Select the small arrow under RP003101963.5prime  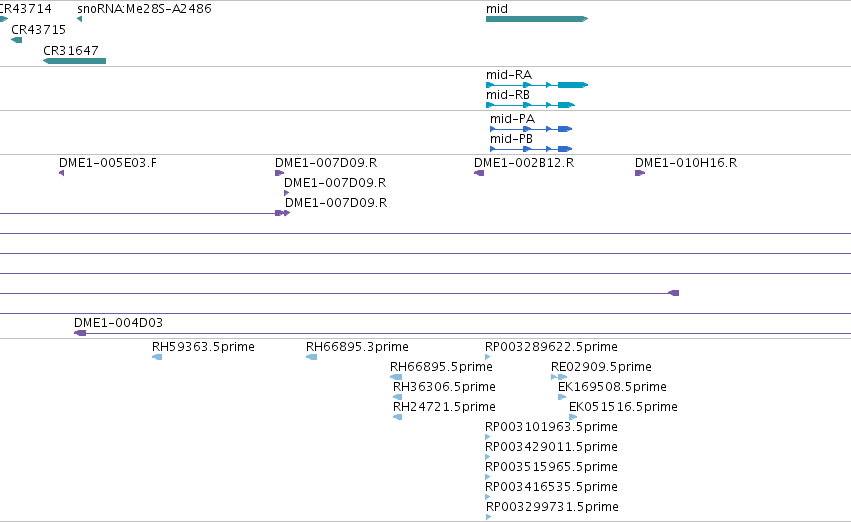pyautogui.click(x=488, y=437)
